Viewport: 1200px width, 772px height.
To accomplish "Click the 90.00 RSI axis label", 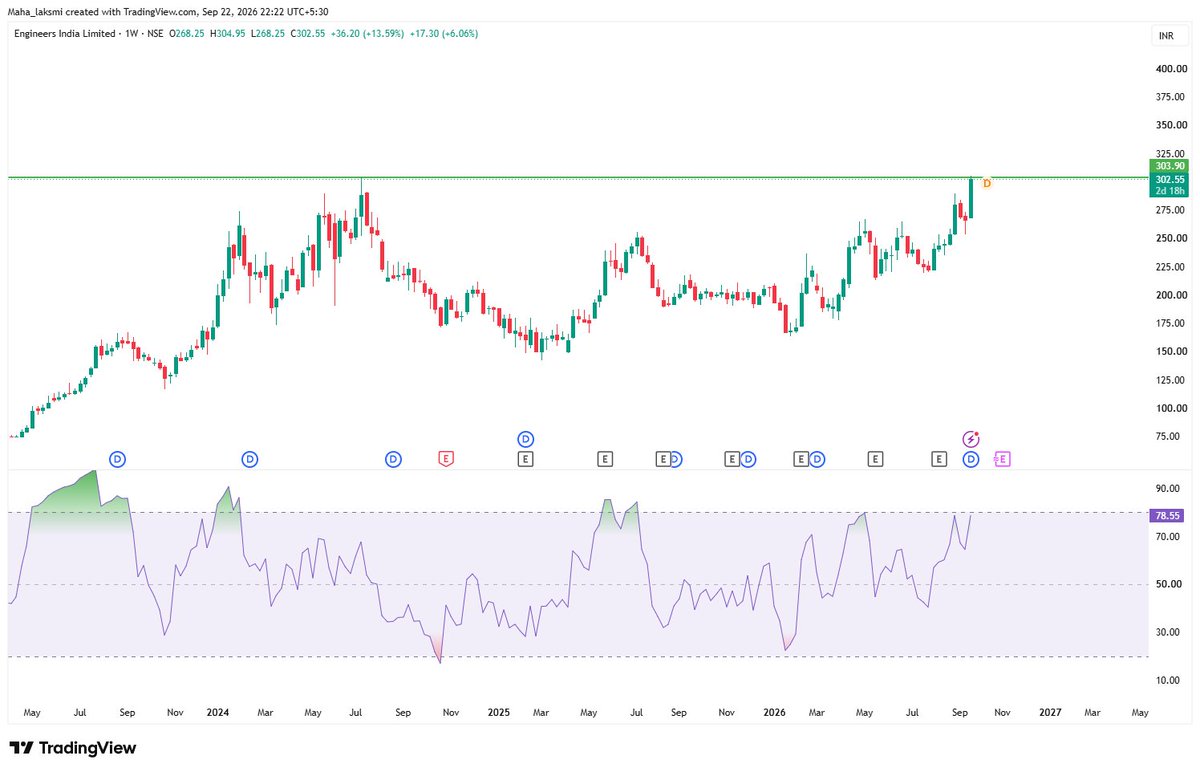I will point(1170,488).
